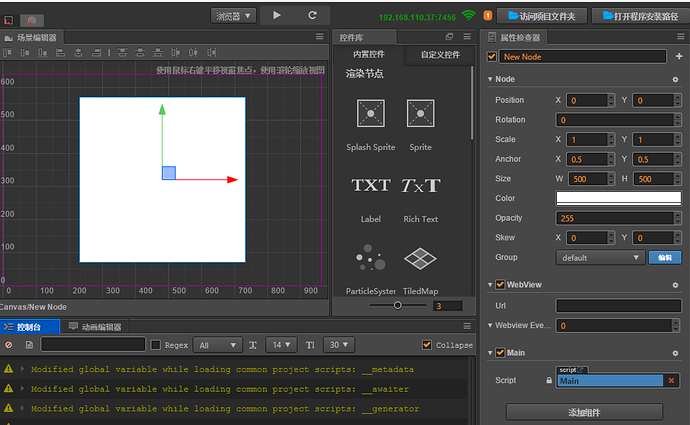Select the ParticleSystem widget
690x425 pixels.
(x=371, y=257)
